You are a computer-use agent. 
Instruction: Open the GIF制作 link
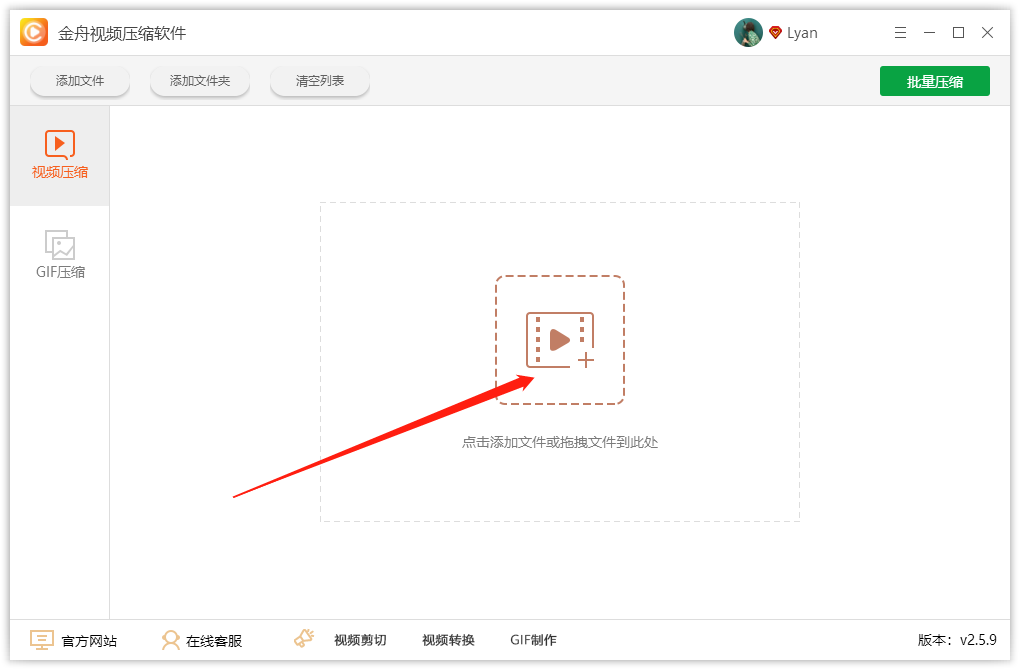pyautogui.click(x=533, y=640)
